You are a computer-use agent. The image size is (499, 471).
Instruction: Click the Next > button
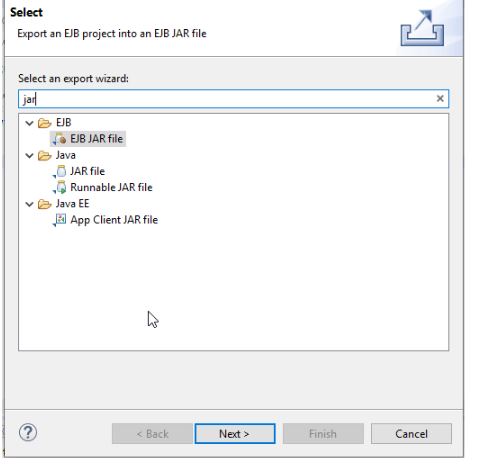(235, 434)
